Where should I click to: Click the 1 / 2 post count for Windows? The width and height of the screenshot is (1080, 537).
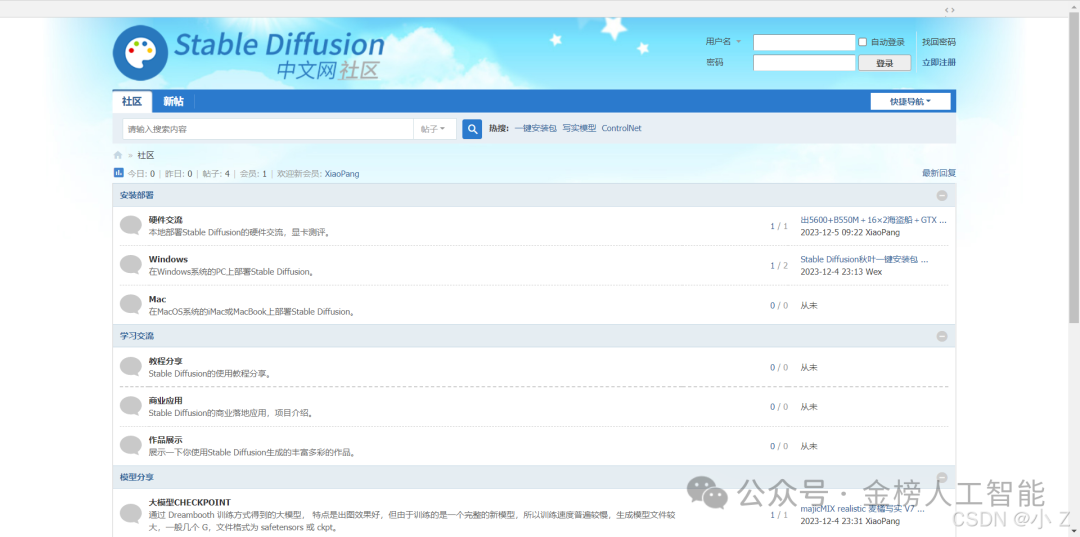(779, 265)
